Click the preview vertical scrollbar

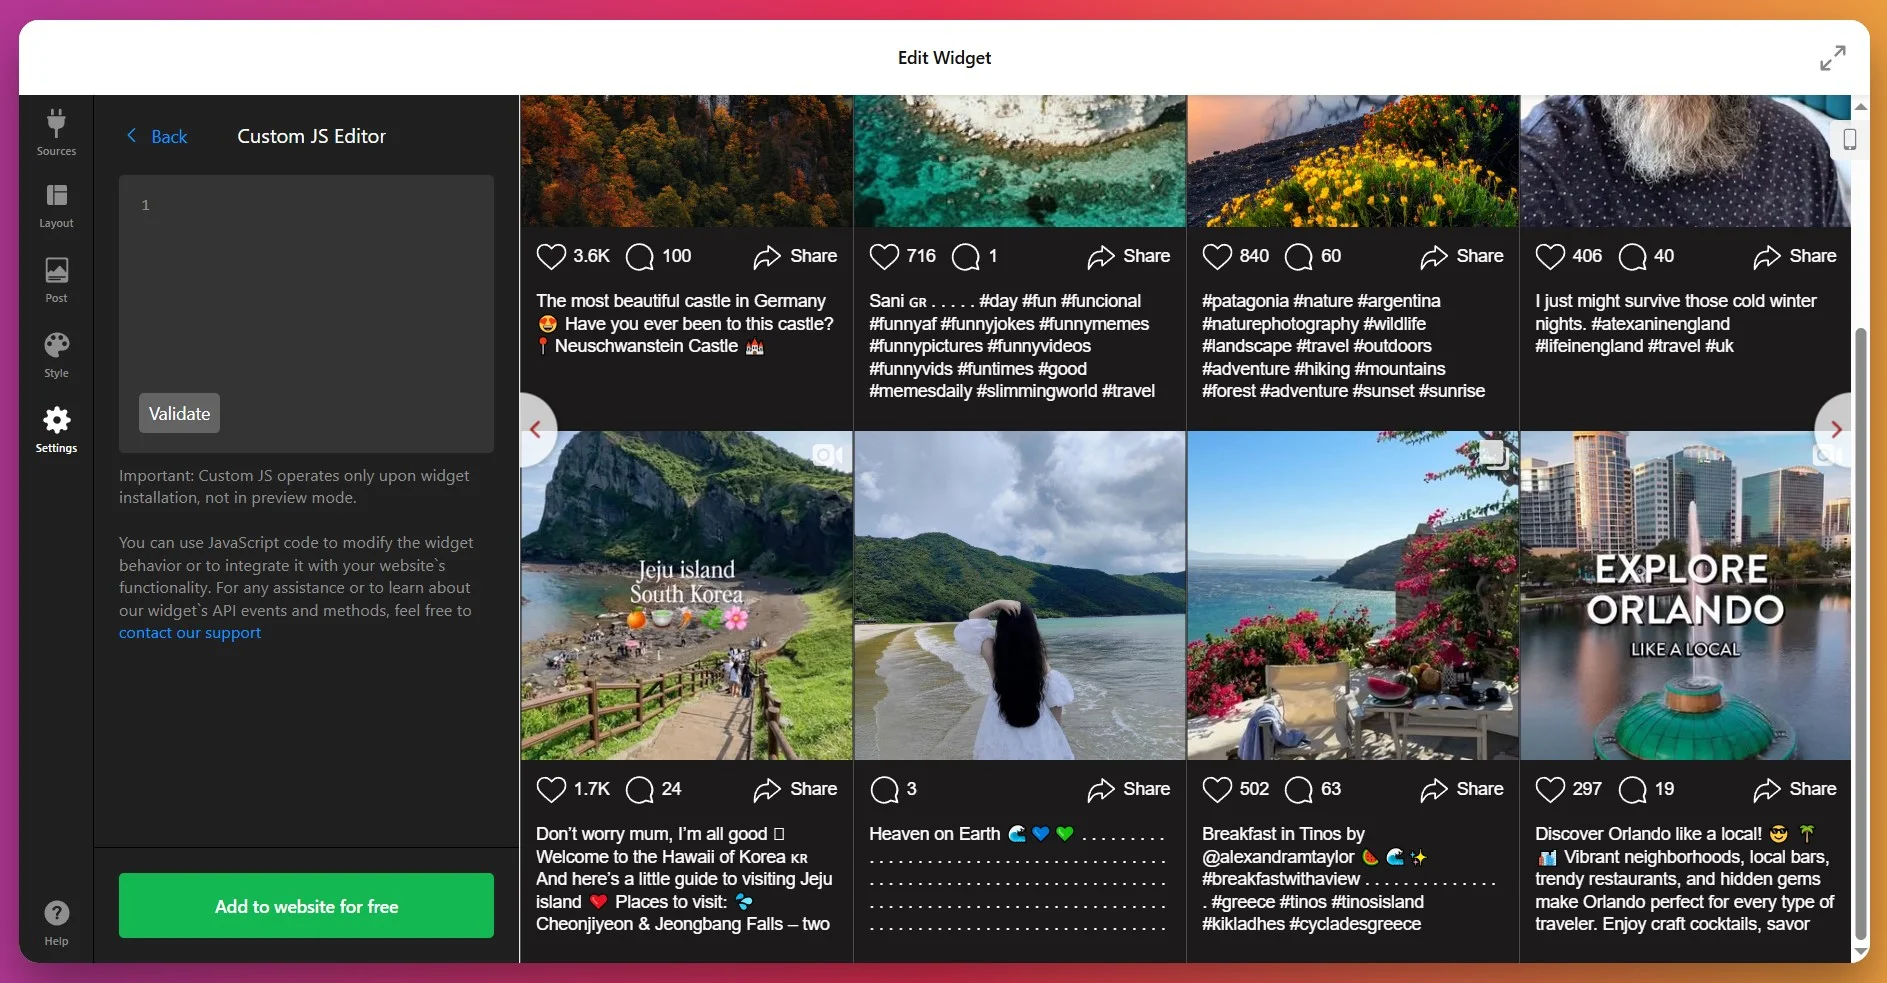(1860, 630)
